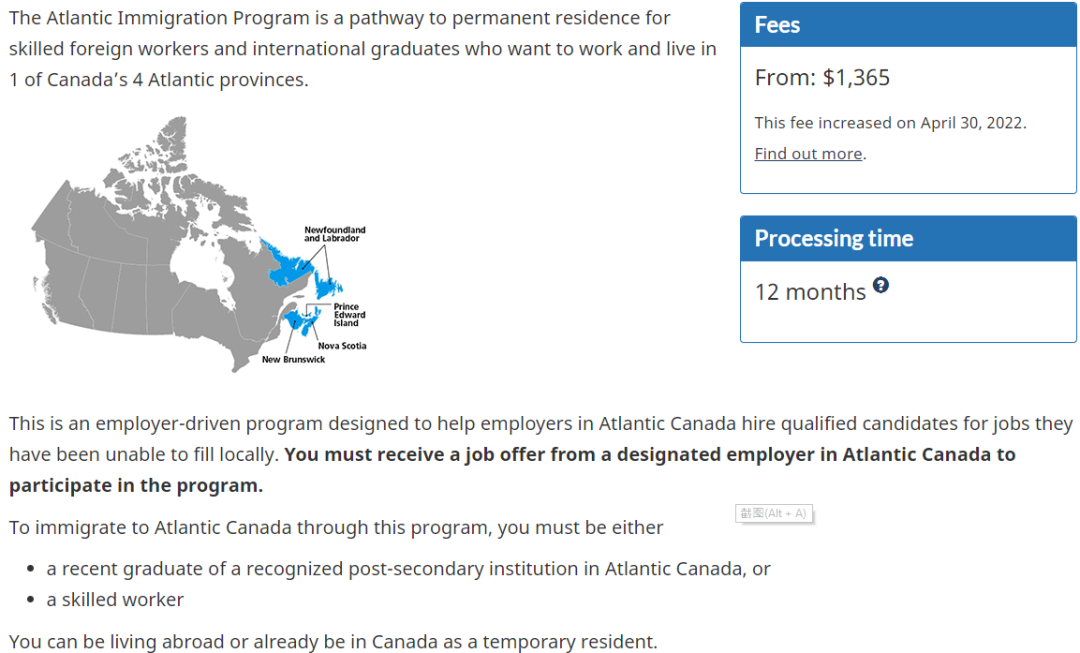Click the Prince Edward Island map label

coord(349,315)
